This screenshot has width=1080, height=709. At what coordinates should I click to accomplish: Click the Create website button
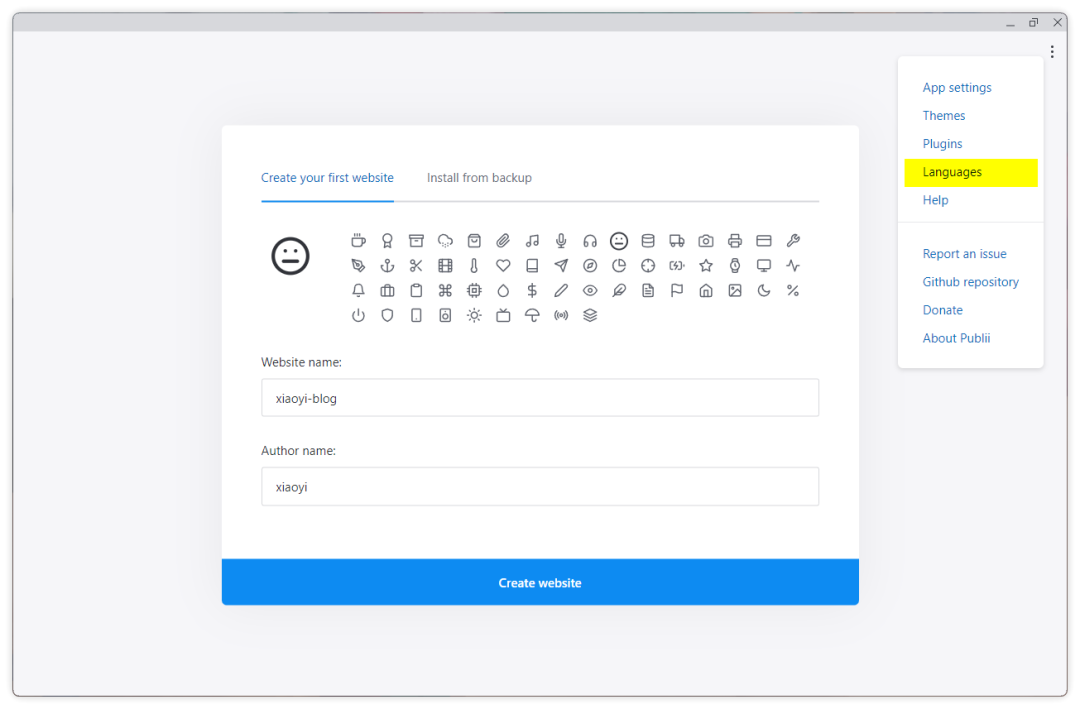pyautogui.click(x=540, y=582)
